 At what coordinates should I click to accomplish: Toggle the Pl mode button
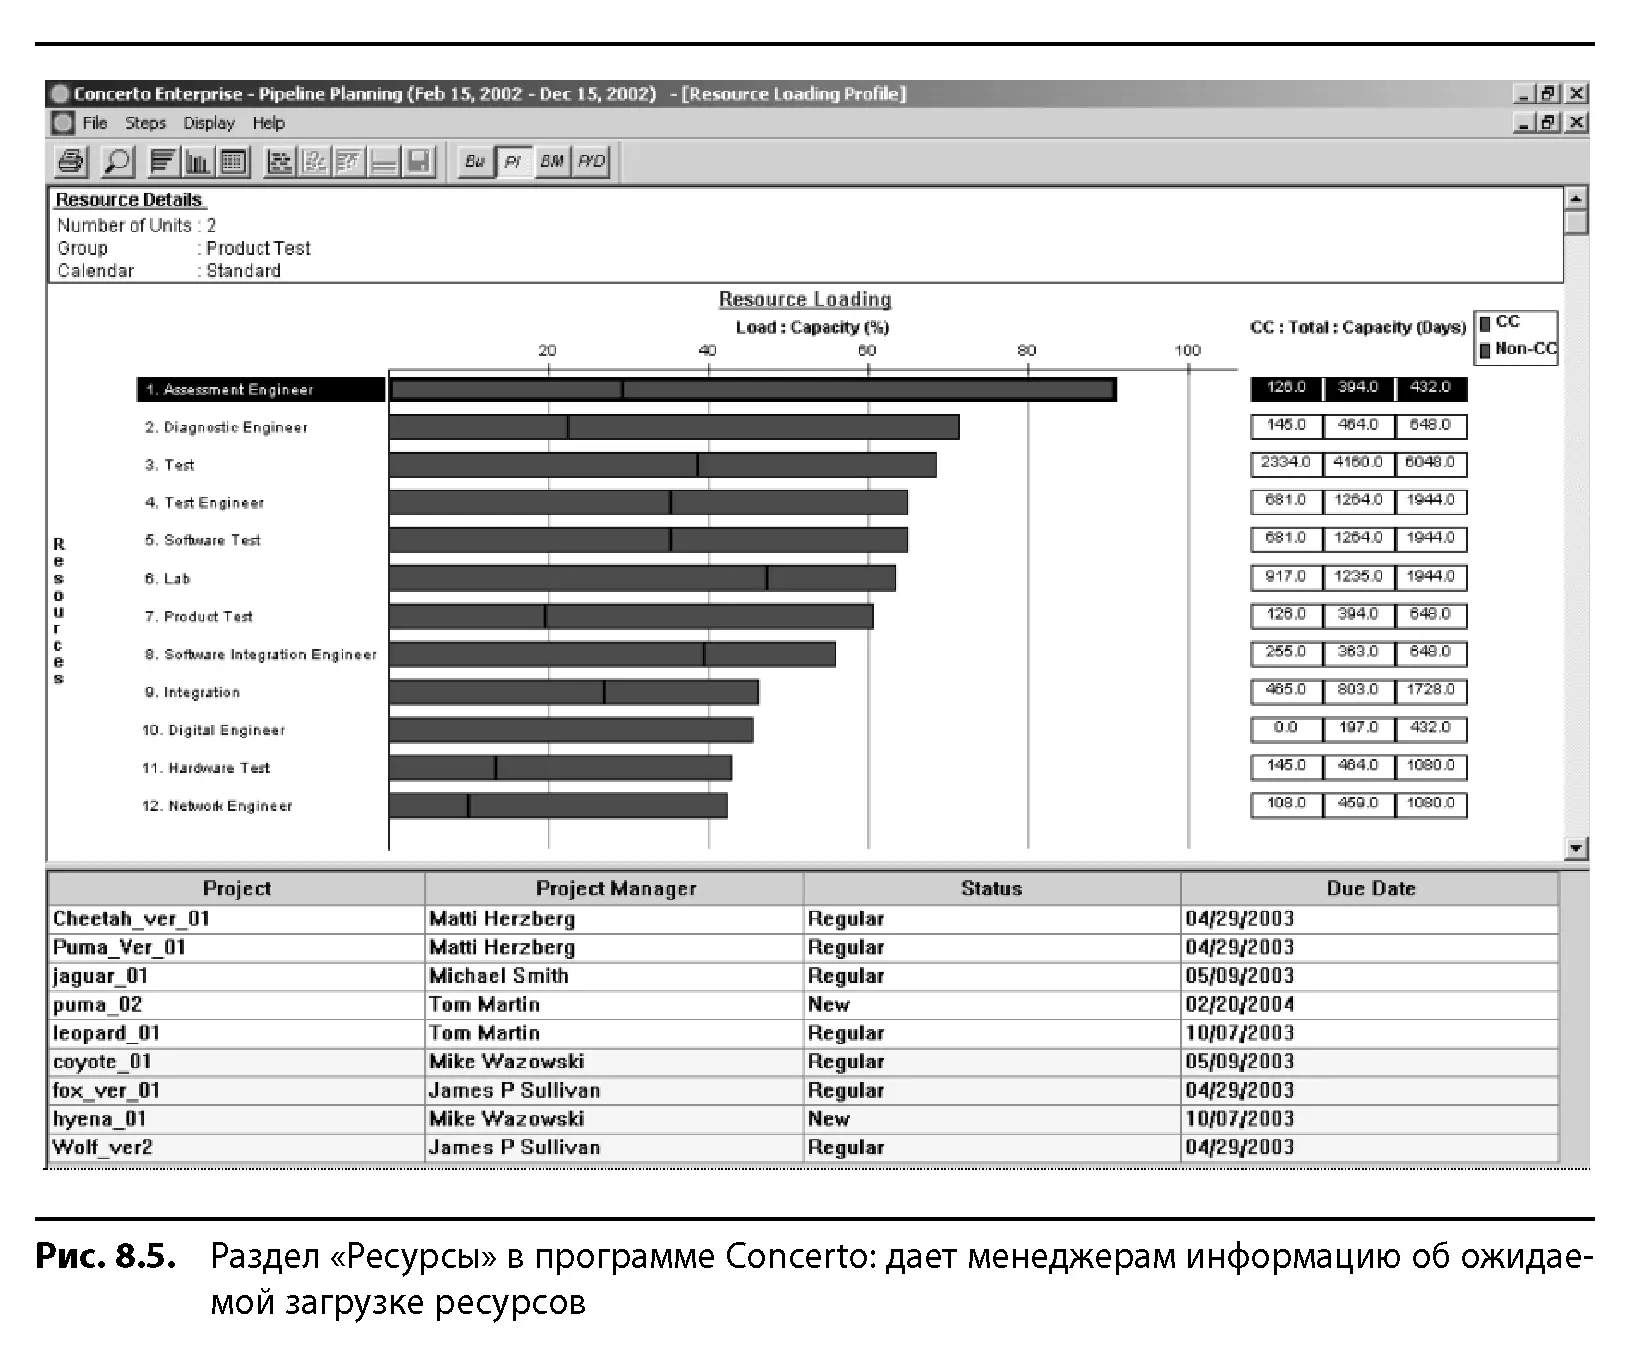pos(513,161)
